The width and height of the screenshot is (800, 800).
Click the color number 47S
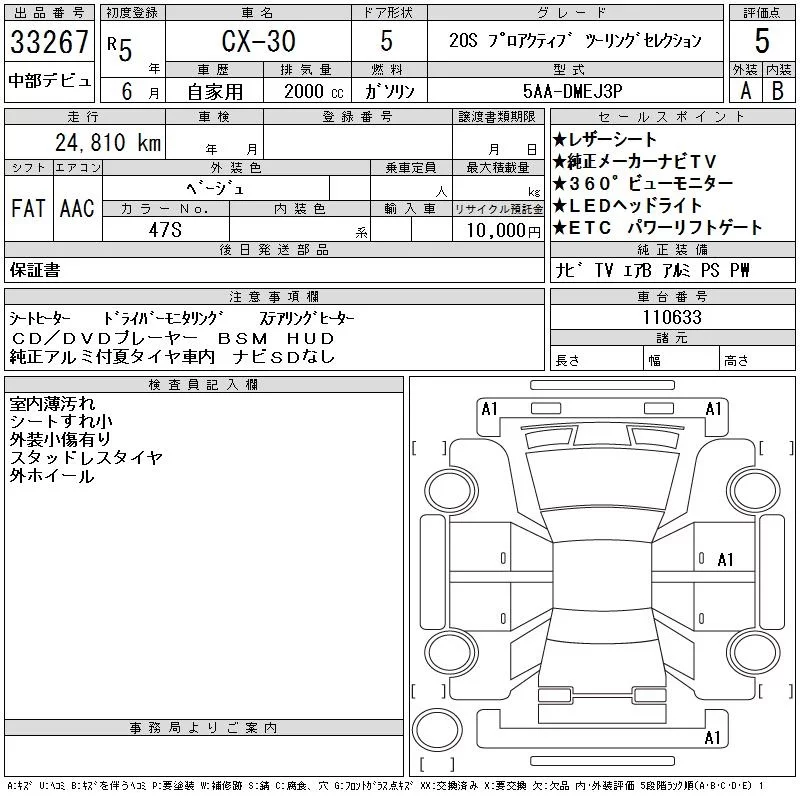pyautogui.click(x=165, y=230)
